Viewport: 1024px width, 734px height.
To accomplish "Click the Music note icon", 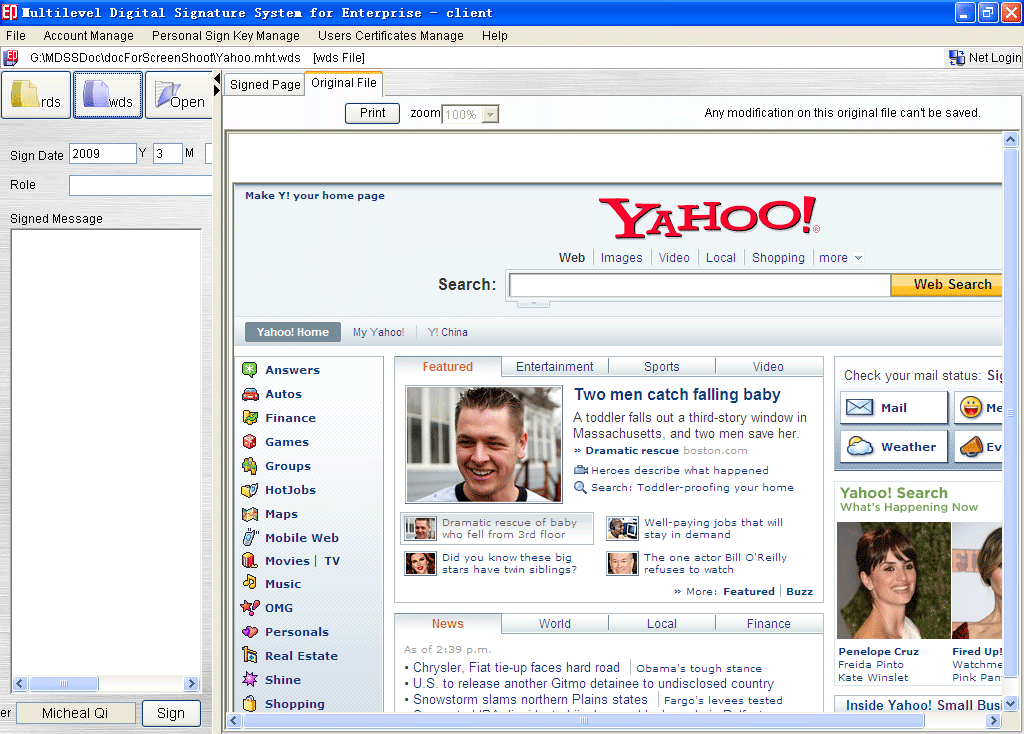I will tap(249, 582).
